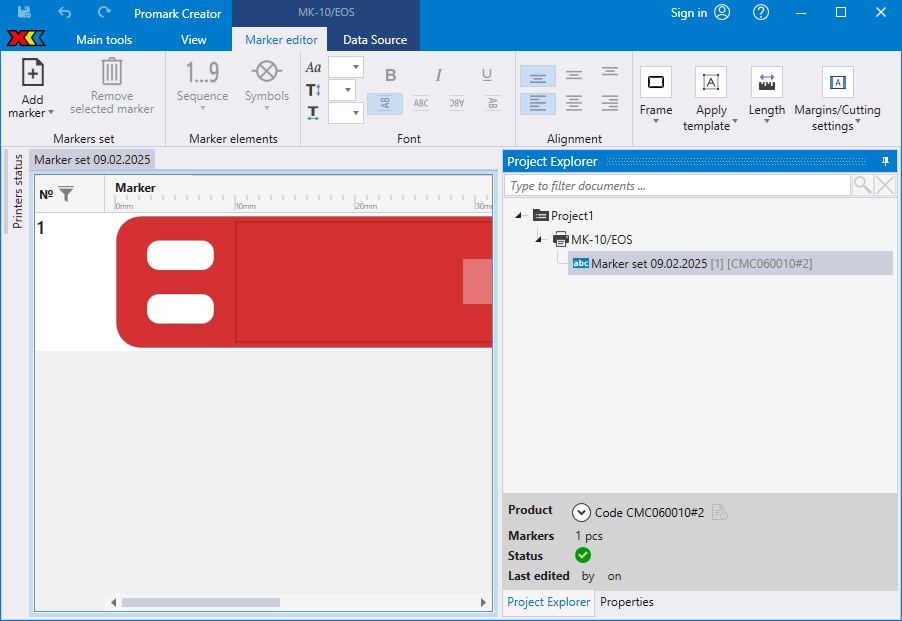
Task: Open the help question mark icon
Action: tap(760, 12)
